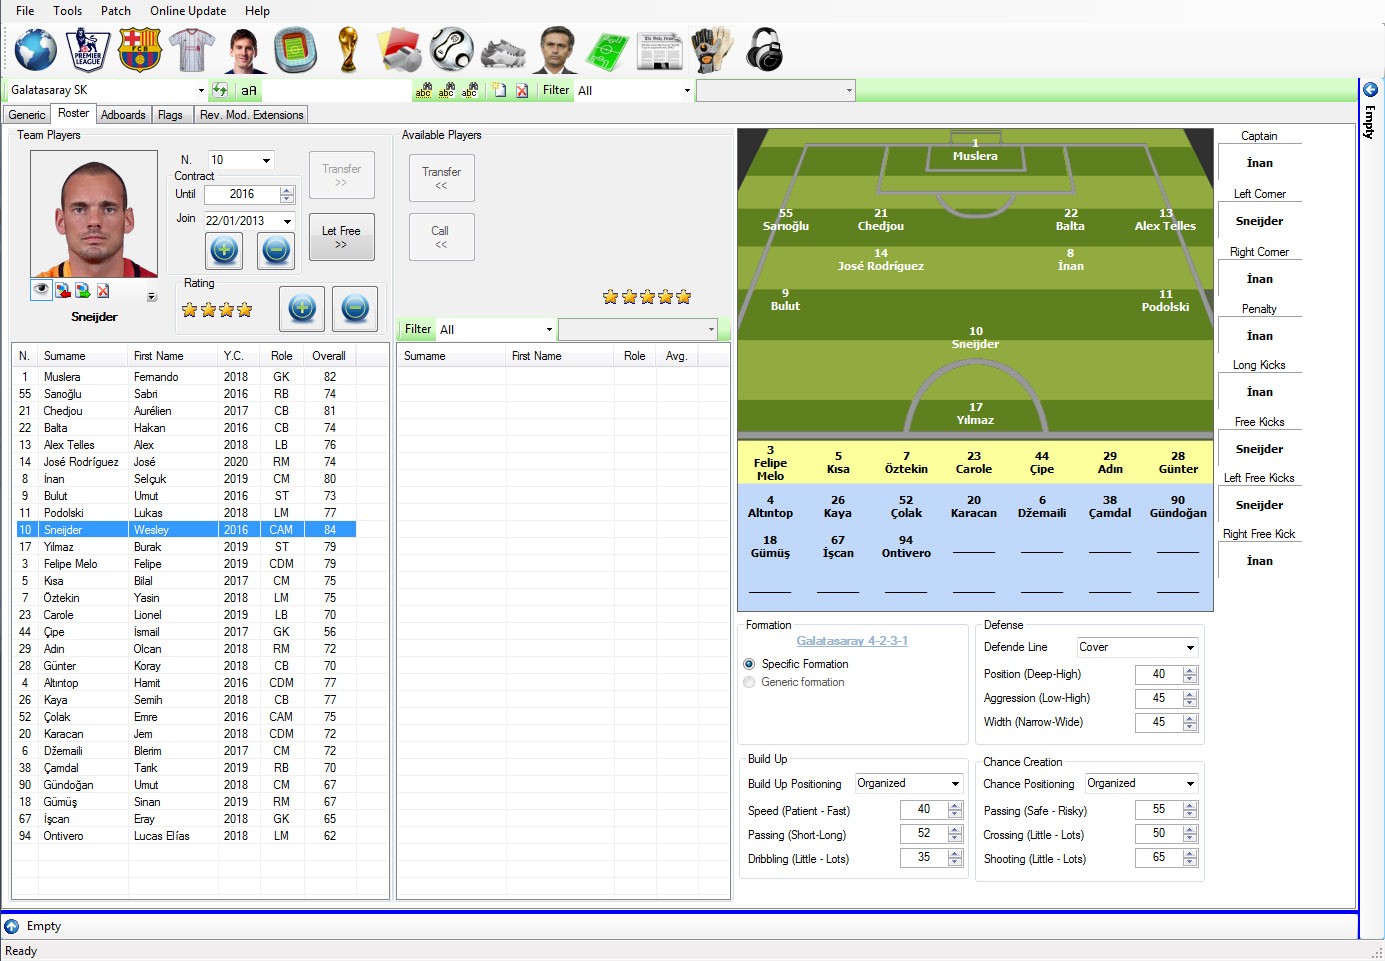Open the manager portrait icon

(555, 50)
